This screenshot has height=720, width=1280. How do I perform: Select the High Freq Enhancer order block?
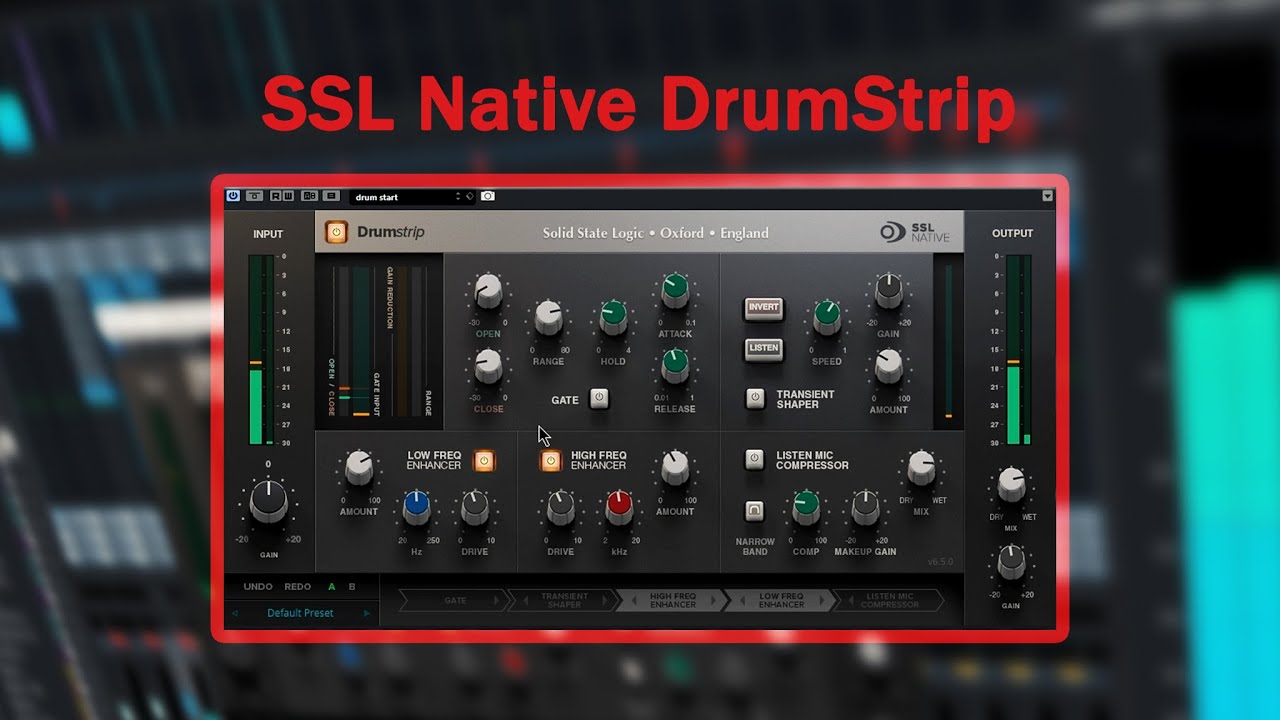coord(673,600)
